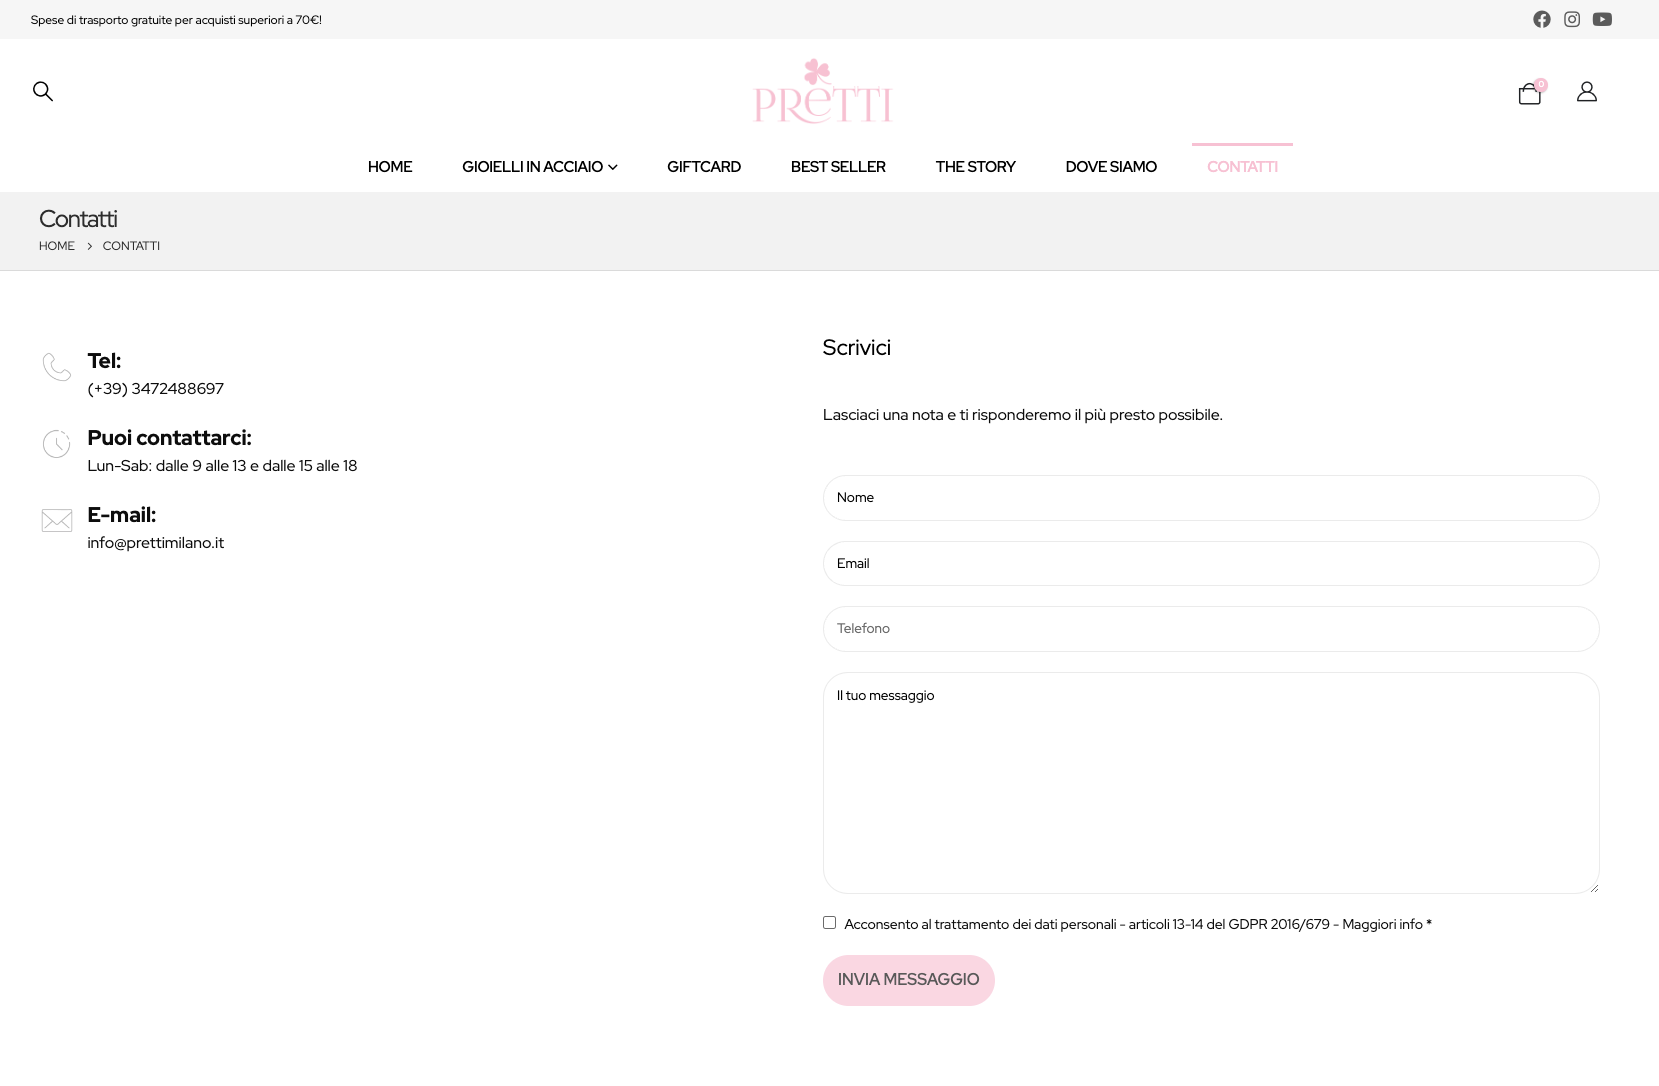
Task: Open the YouTube social link
Action: click(x=1602, y=20)
